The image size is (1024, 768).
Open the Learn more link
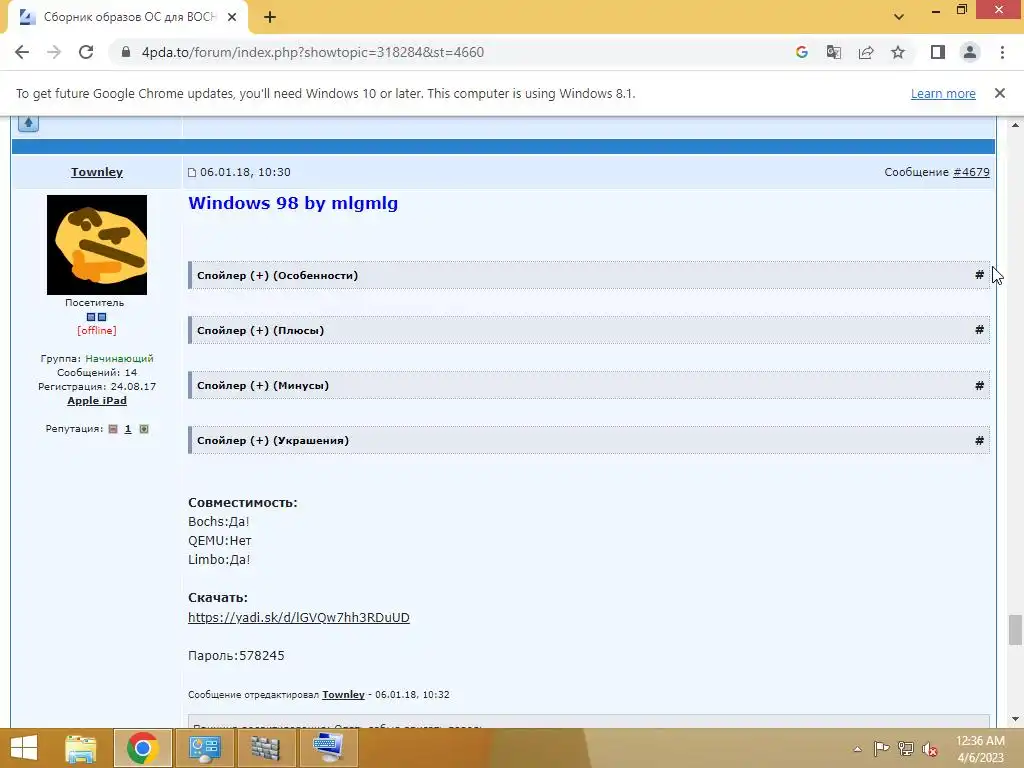[943, 93]
